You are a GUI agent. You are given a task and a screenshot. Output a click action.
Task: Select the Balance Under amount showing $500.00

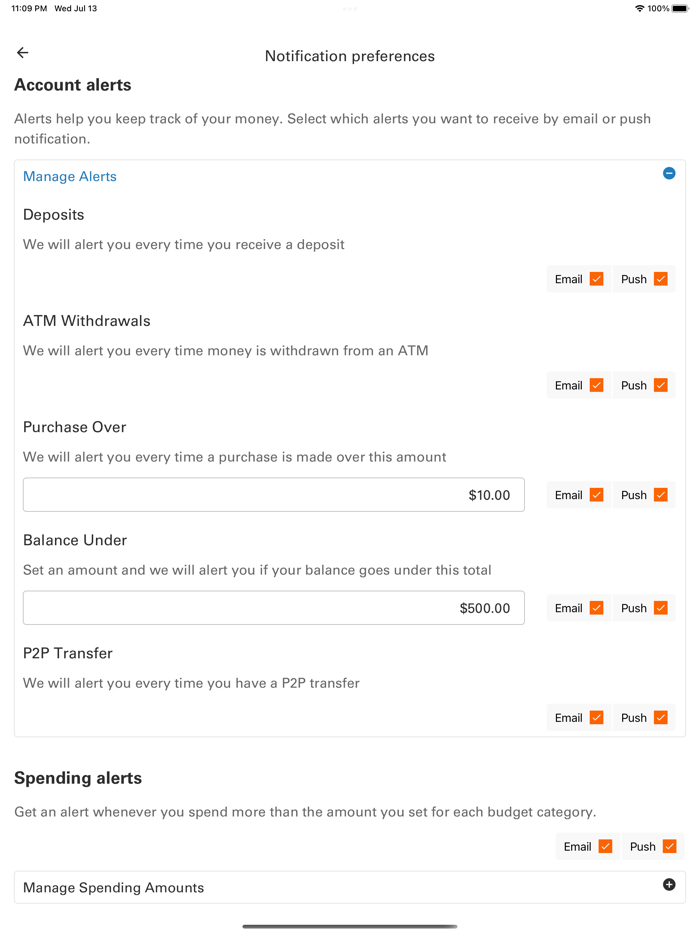click(x=274, y=608)
